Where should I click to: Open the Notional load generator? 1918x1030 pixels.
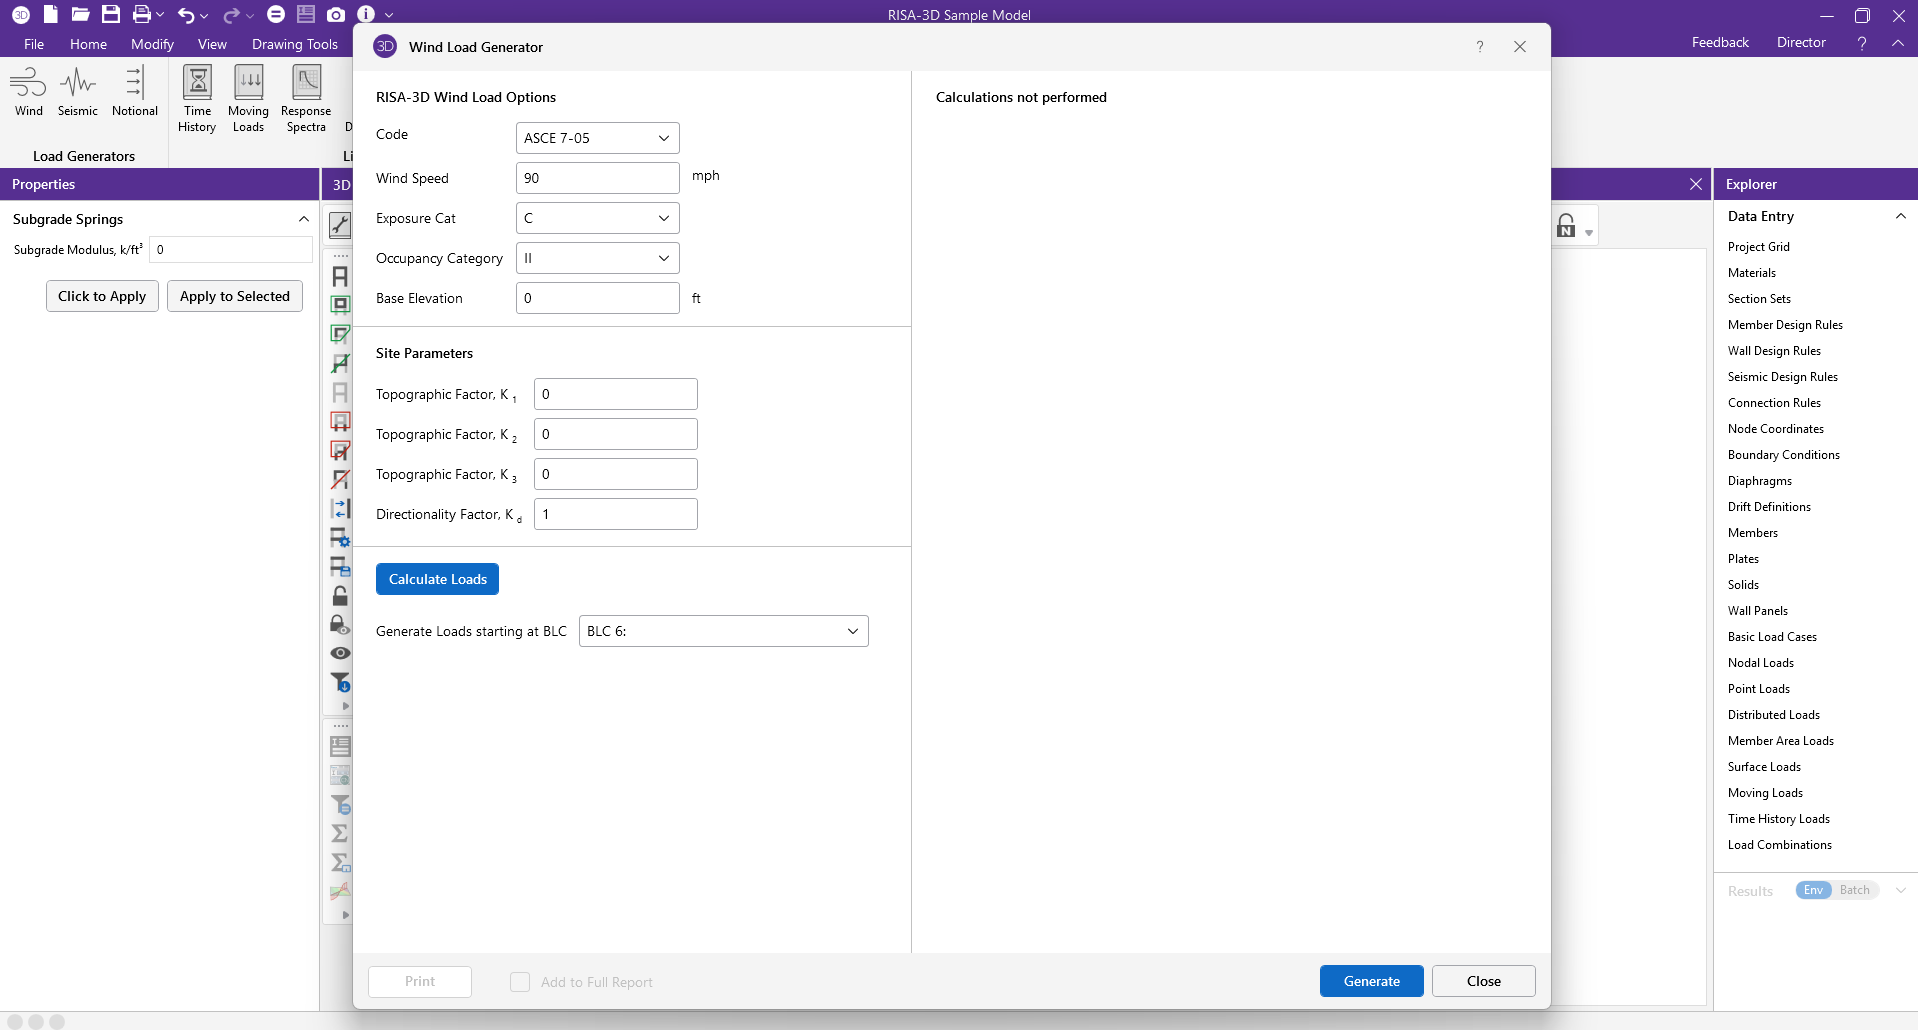(135, 92)
